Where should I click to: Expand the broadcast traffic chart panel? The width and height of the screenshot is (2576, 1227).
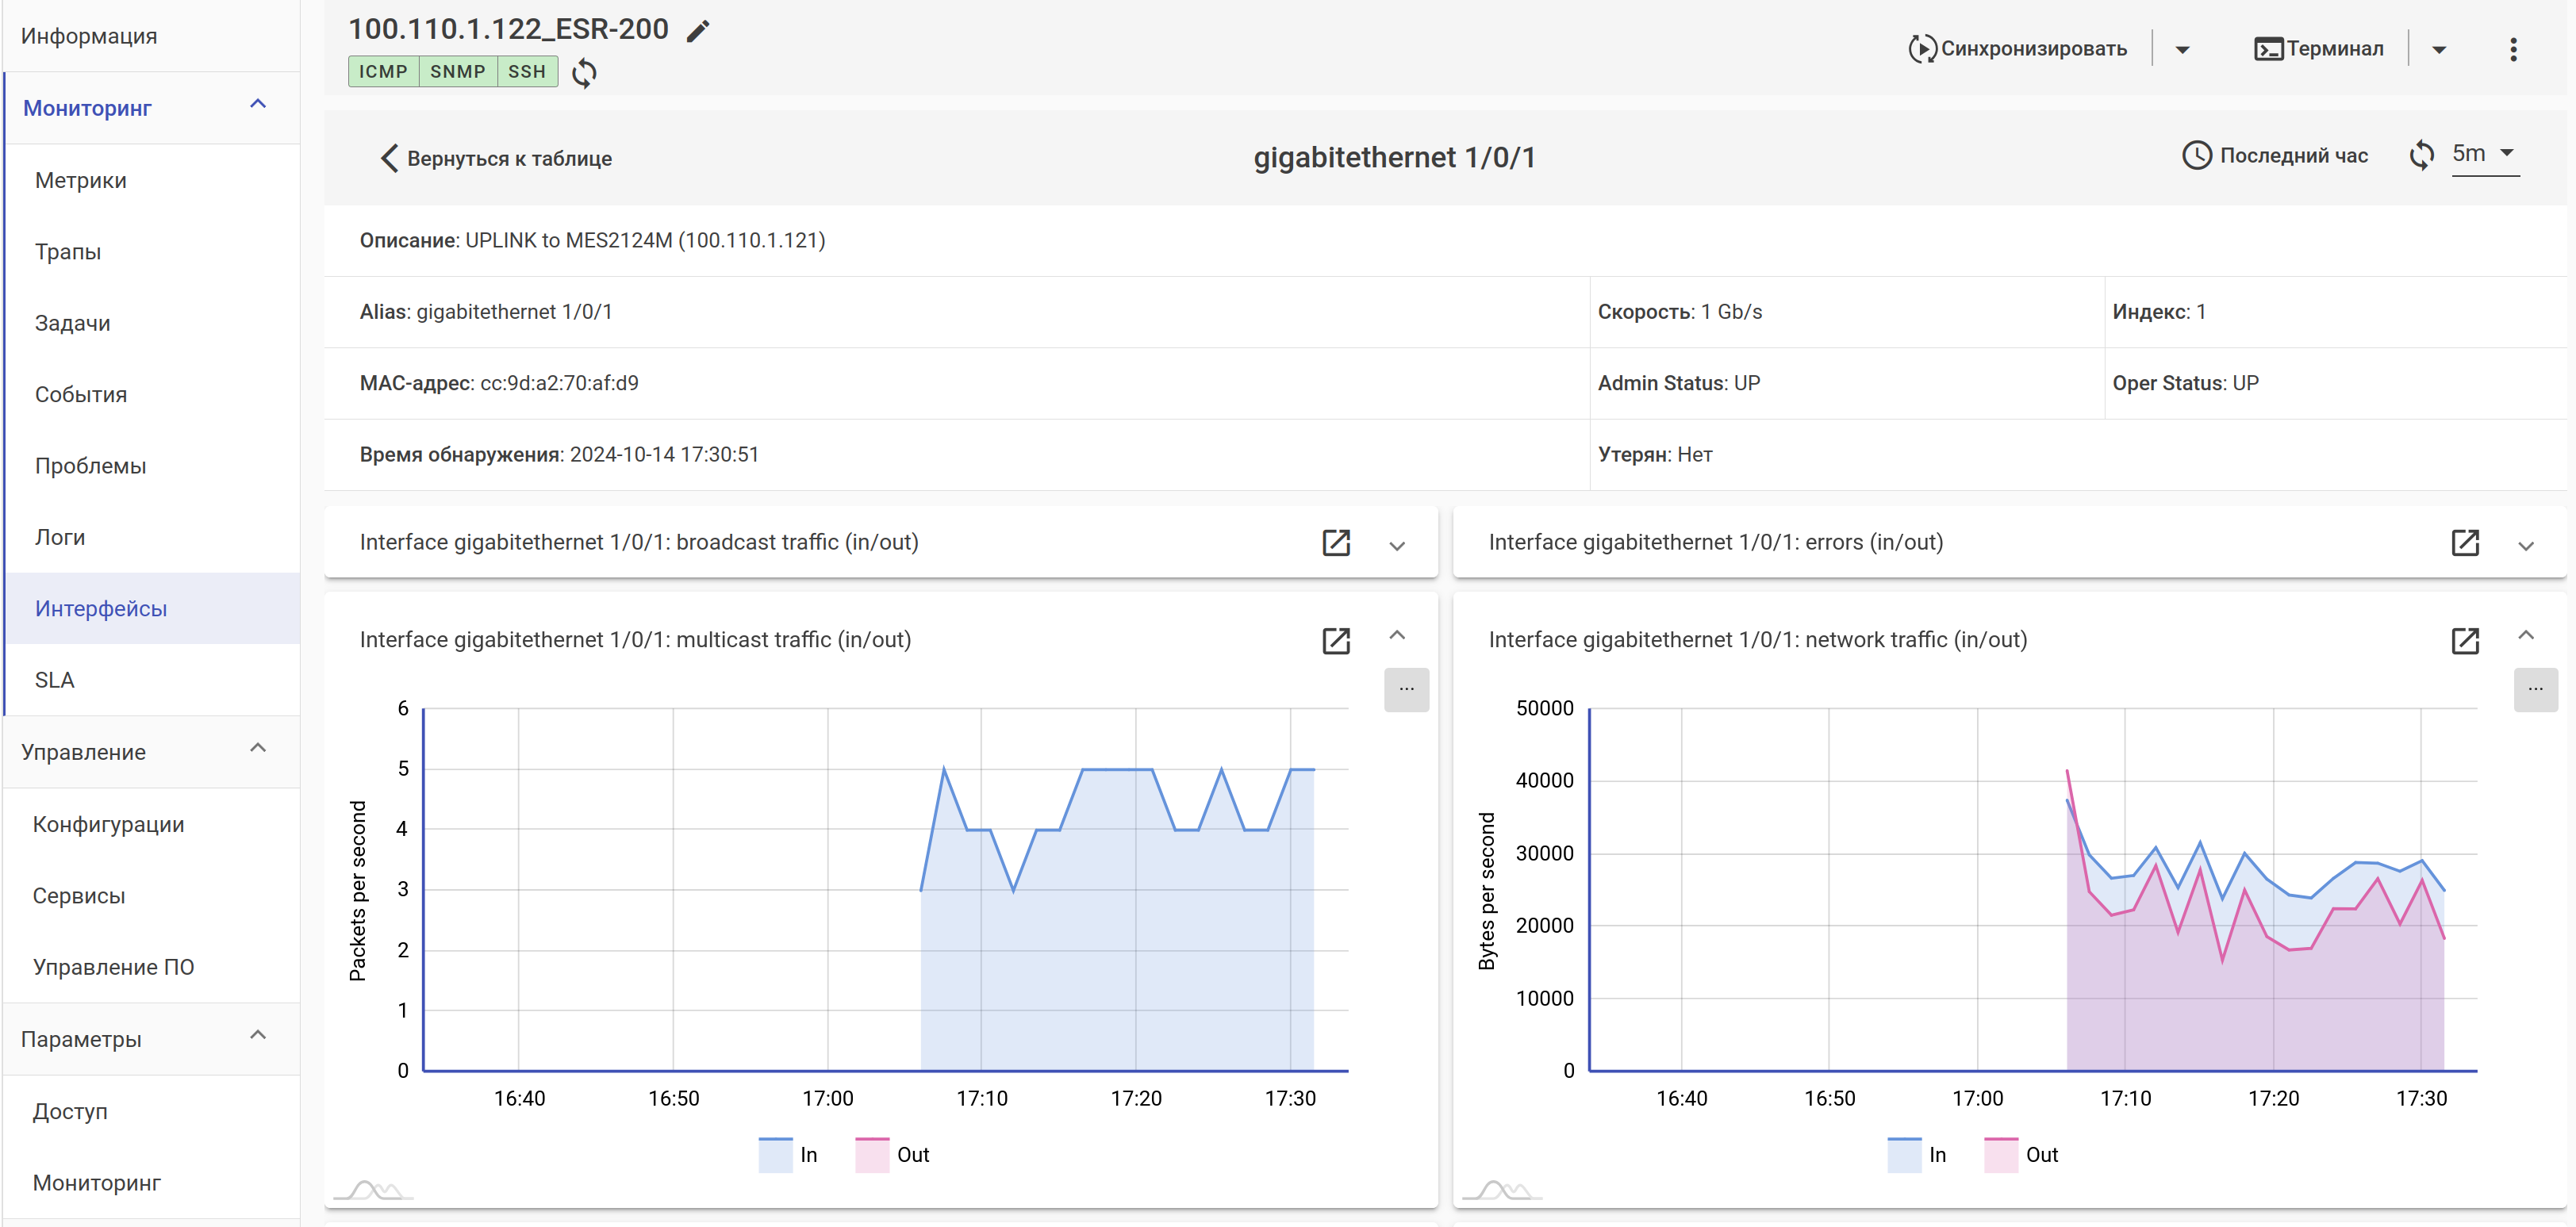coord(1397,546)
